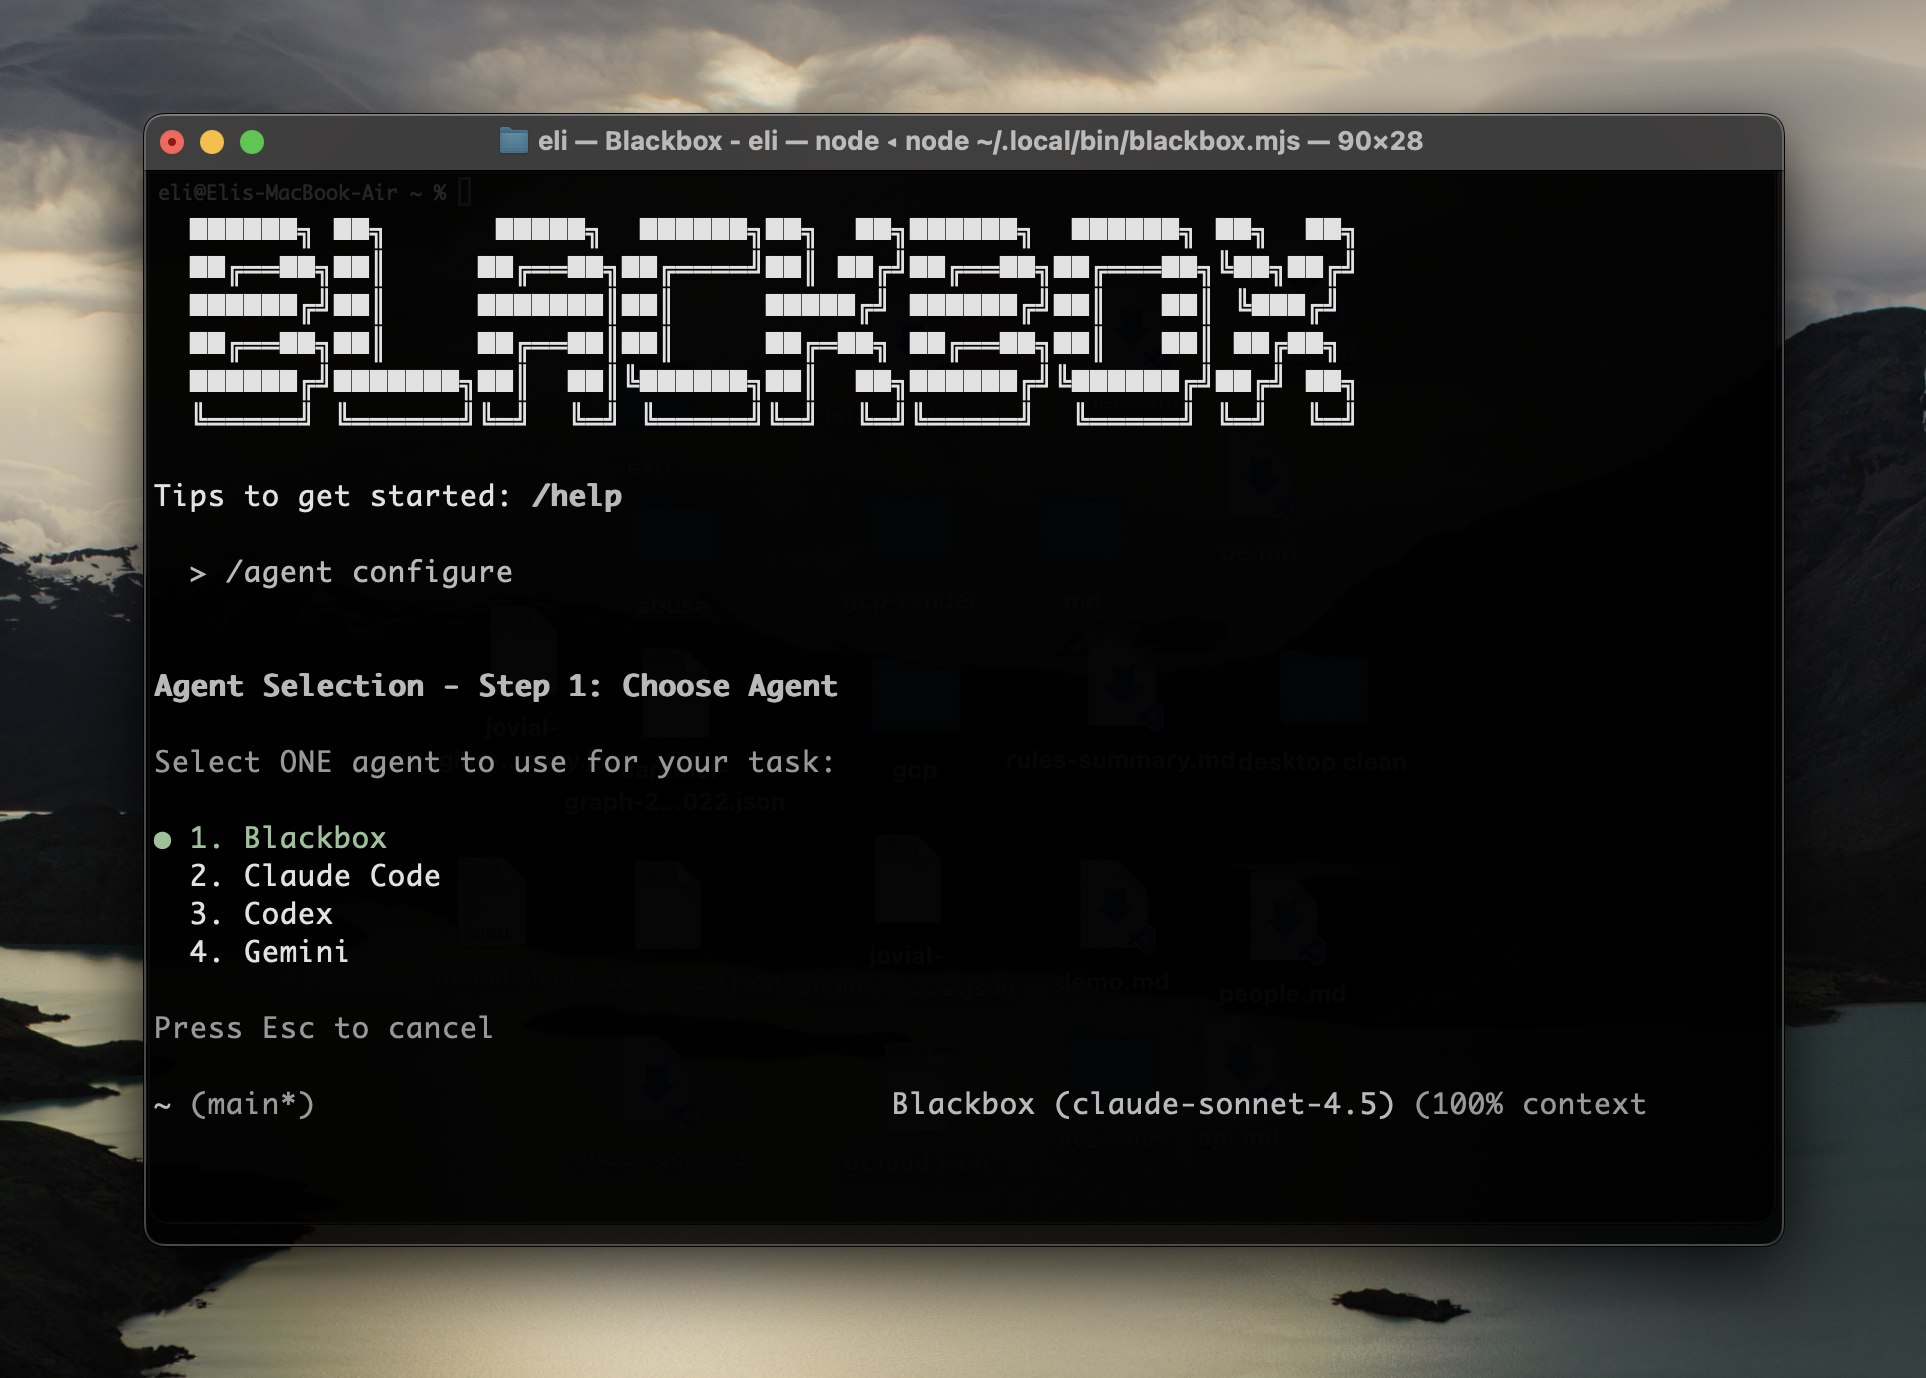Select the Codex agent
The width and height of the screenshot is (1926, 1378).
click(x=288, y=913)
